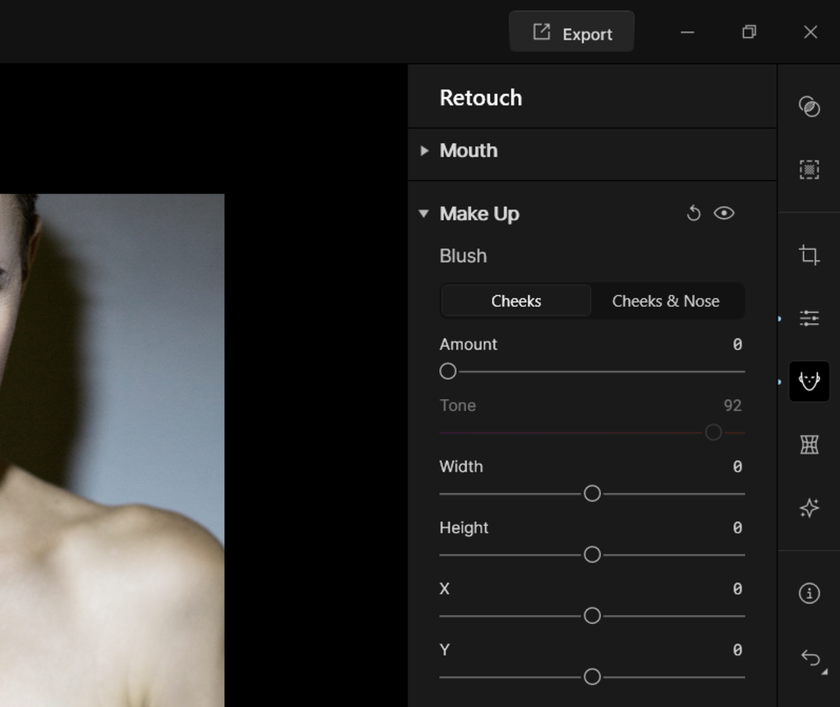Select the Retouch face icon

tap(809, 381)
